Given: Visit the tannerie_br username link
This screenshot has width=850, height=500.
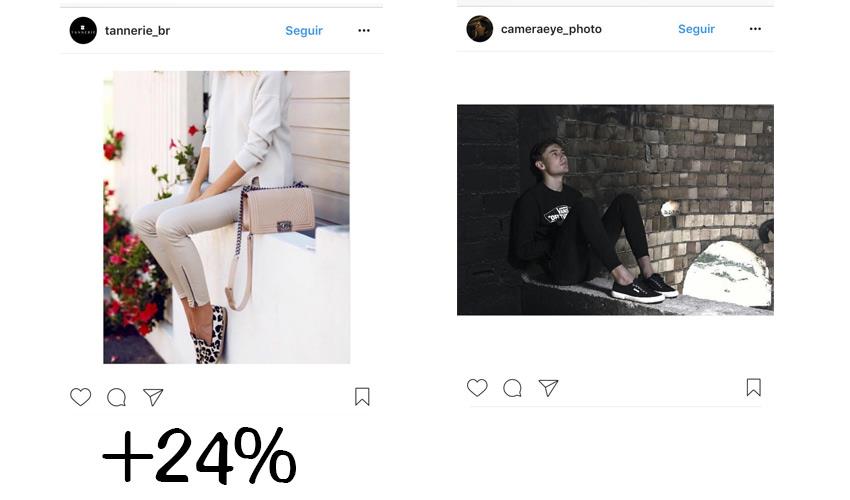Looking at the screenshot, I should [x=137, y=31].
